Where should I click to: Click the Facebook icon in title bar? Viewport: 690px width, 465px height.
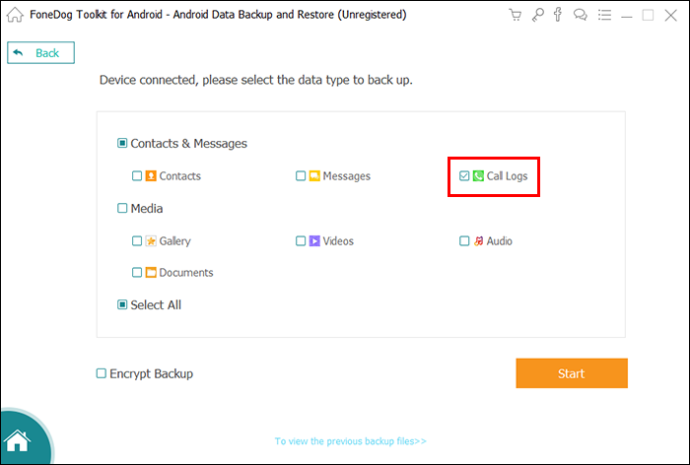(558, 15)
